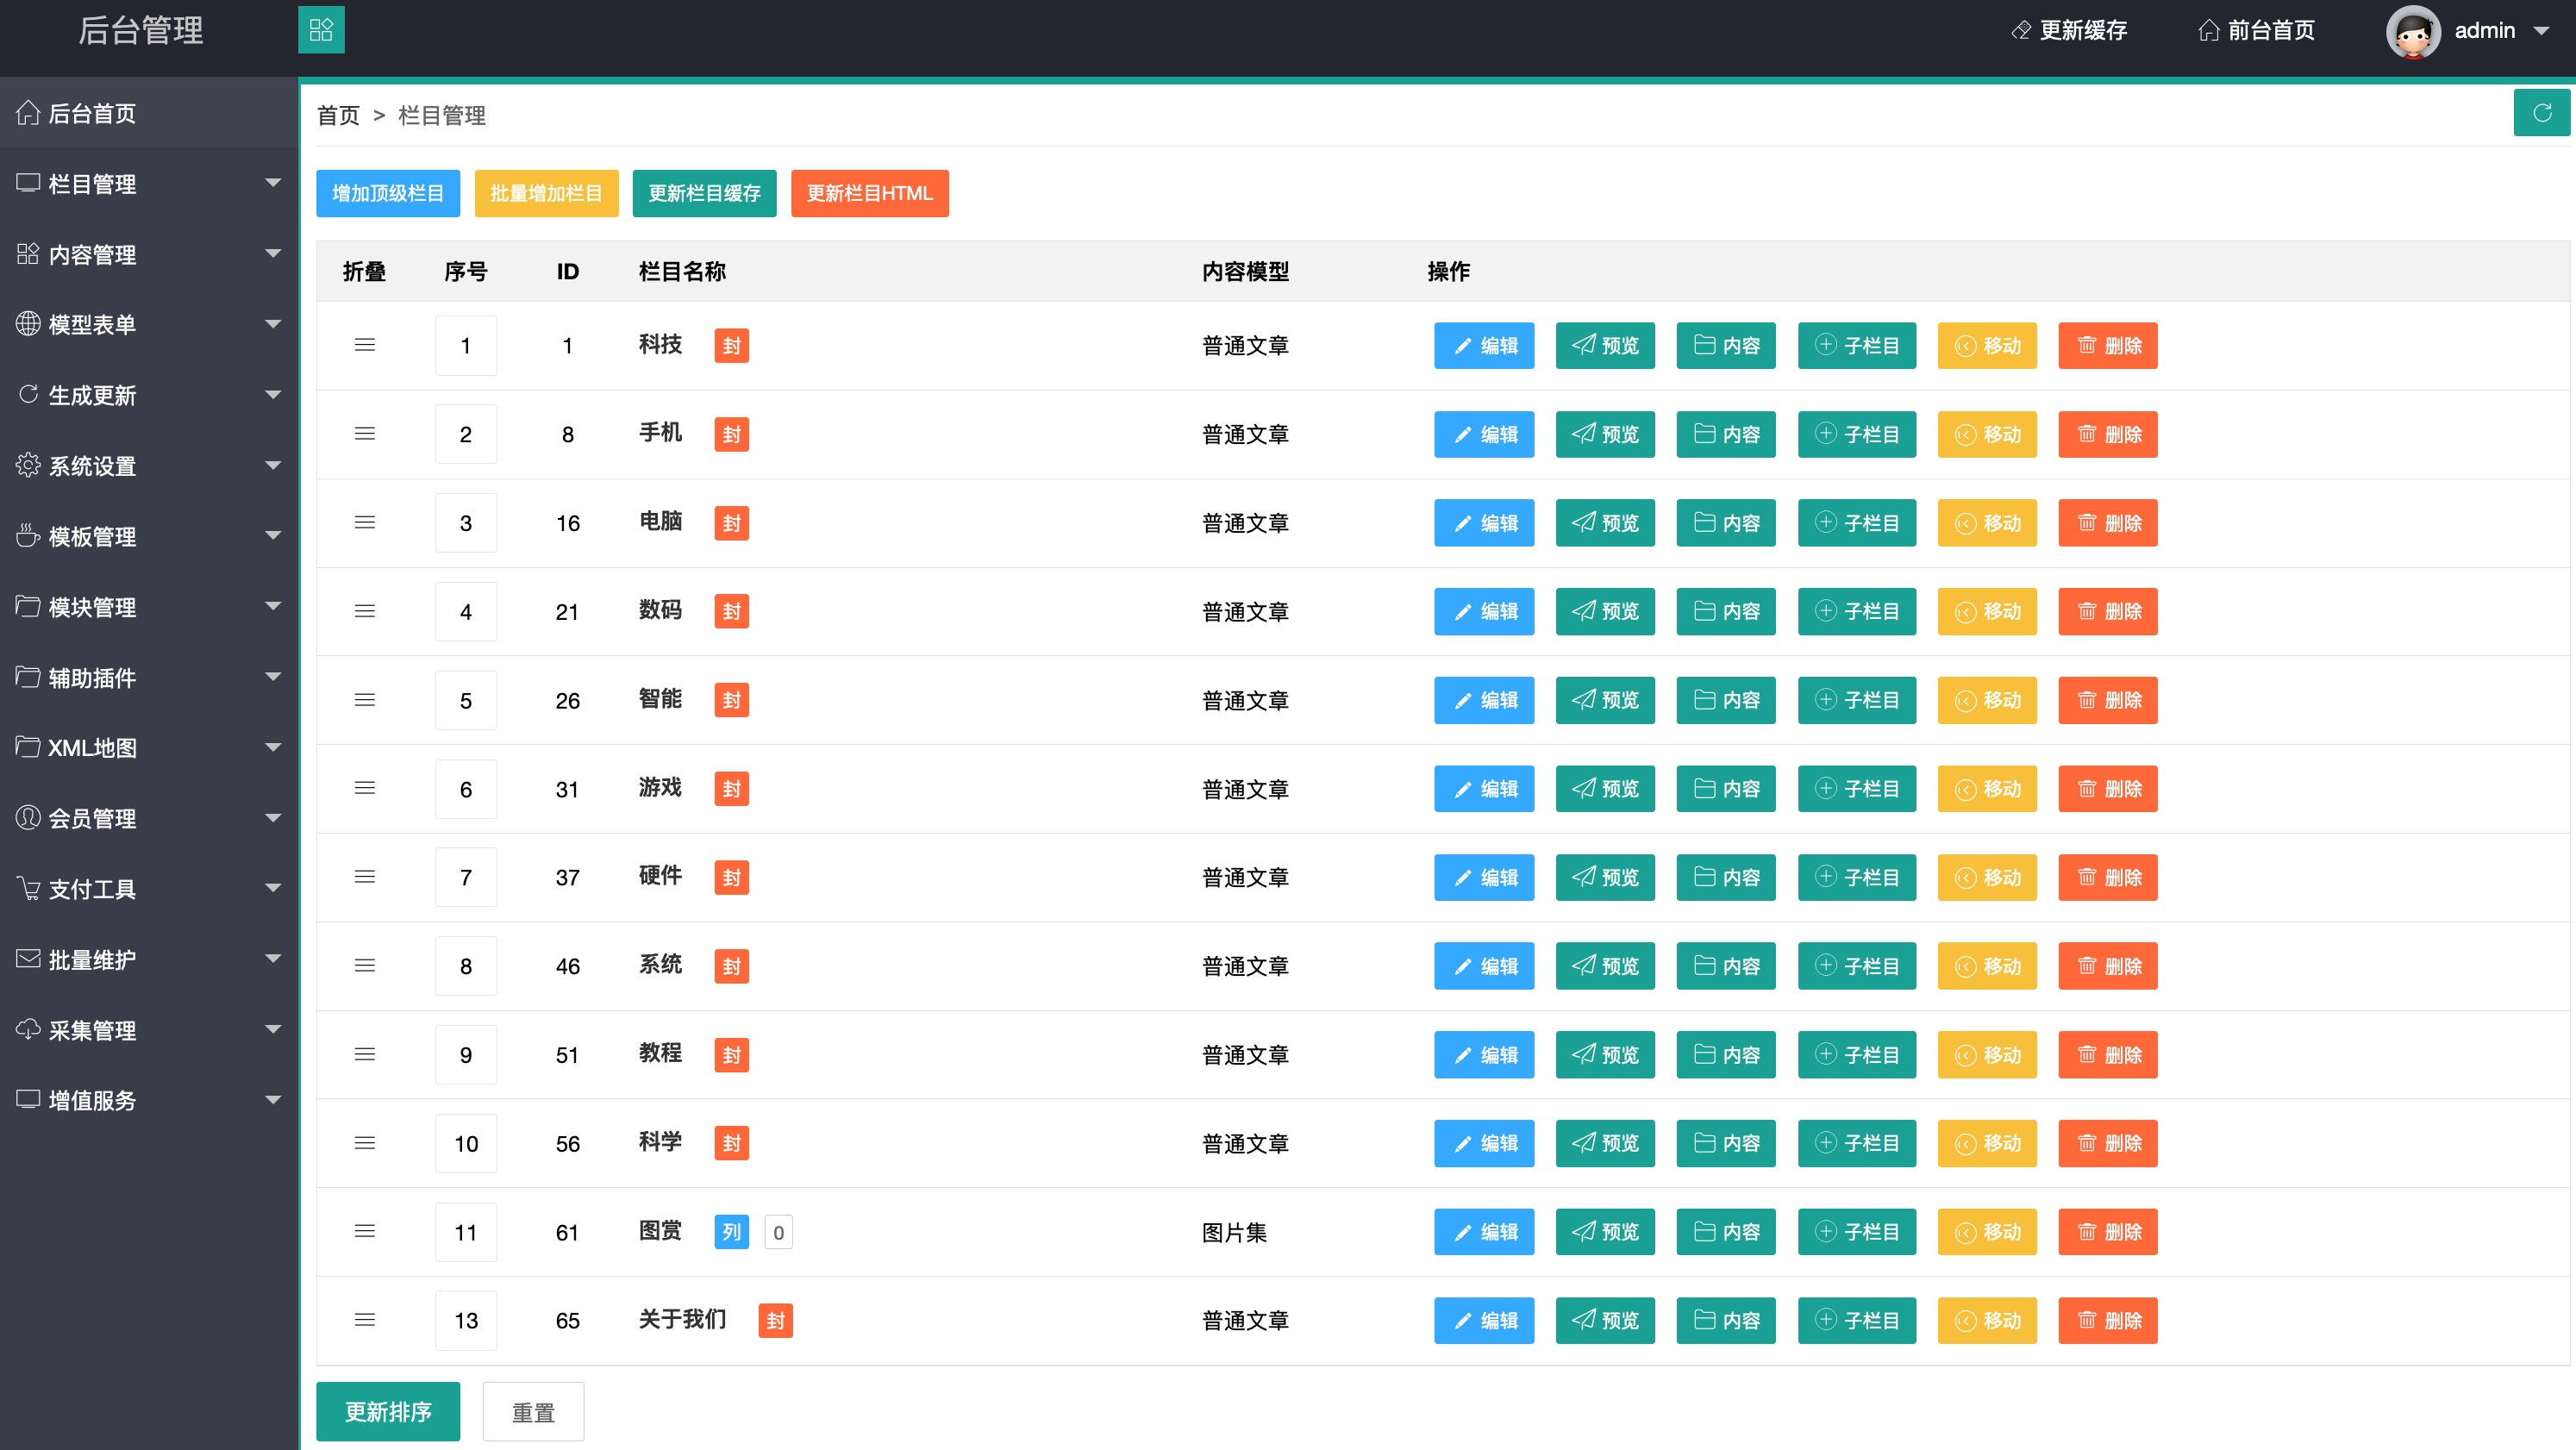Click the green refresh icon button
The image size is (2576, 1450).
click(2541, 113)
